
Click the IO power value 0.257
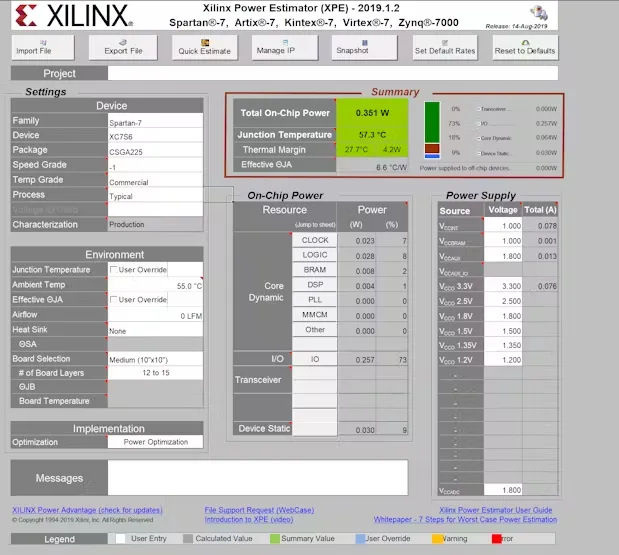[357, 360]
